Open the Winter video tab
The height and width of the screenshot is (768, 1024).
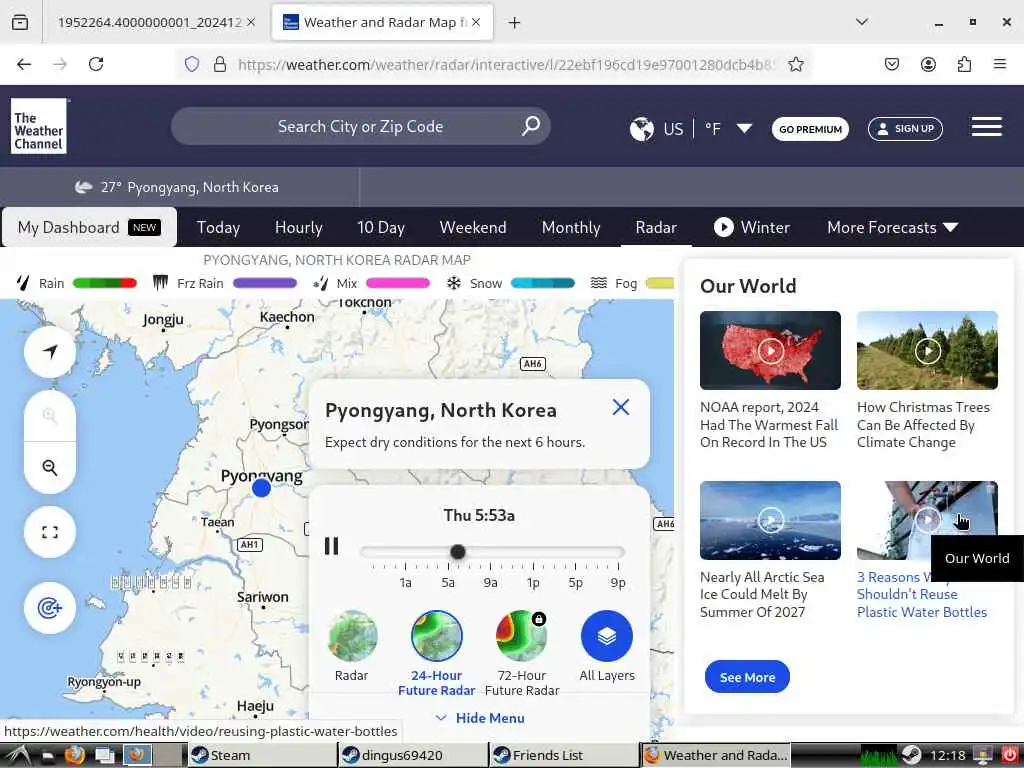752,227
